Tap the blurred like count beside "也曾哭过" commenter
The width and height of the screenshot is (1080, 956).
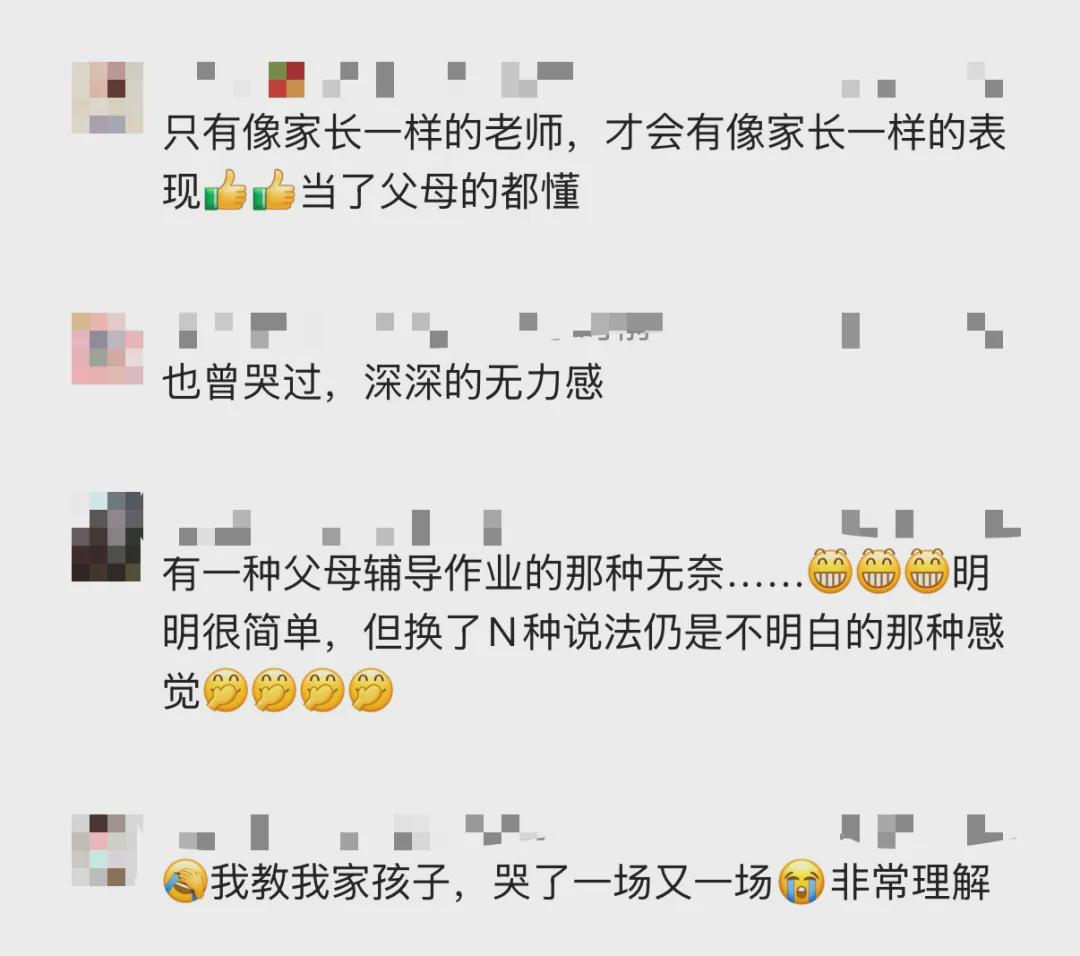pyautogui.click(x=923, y=330)
